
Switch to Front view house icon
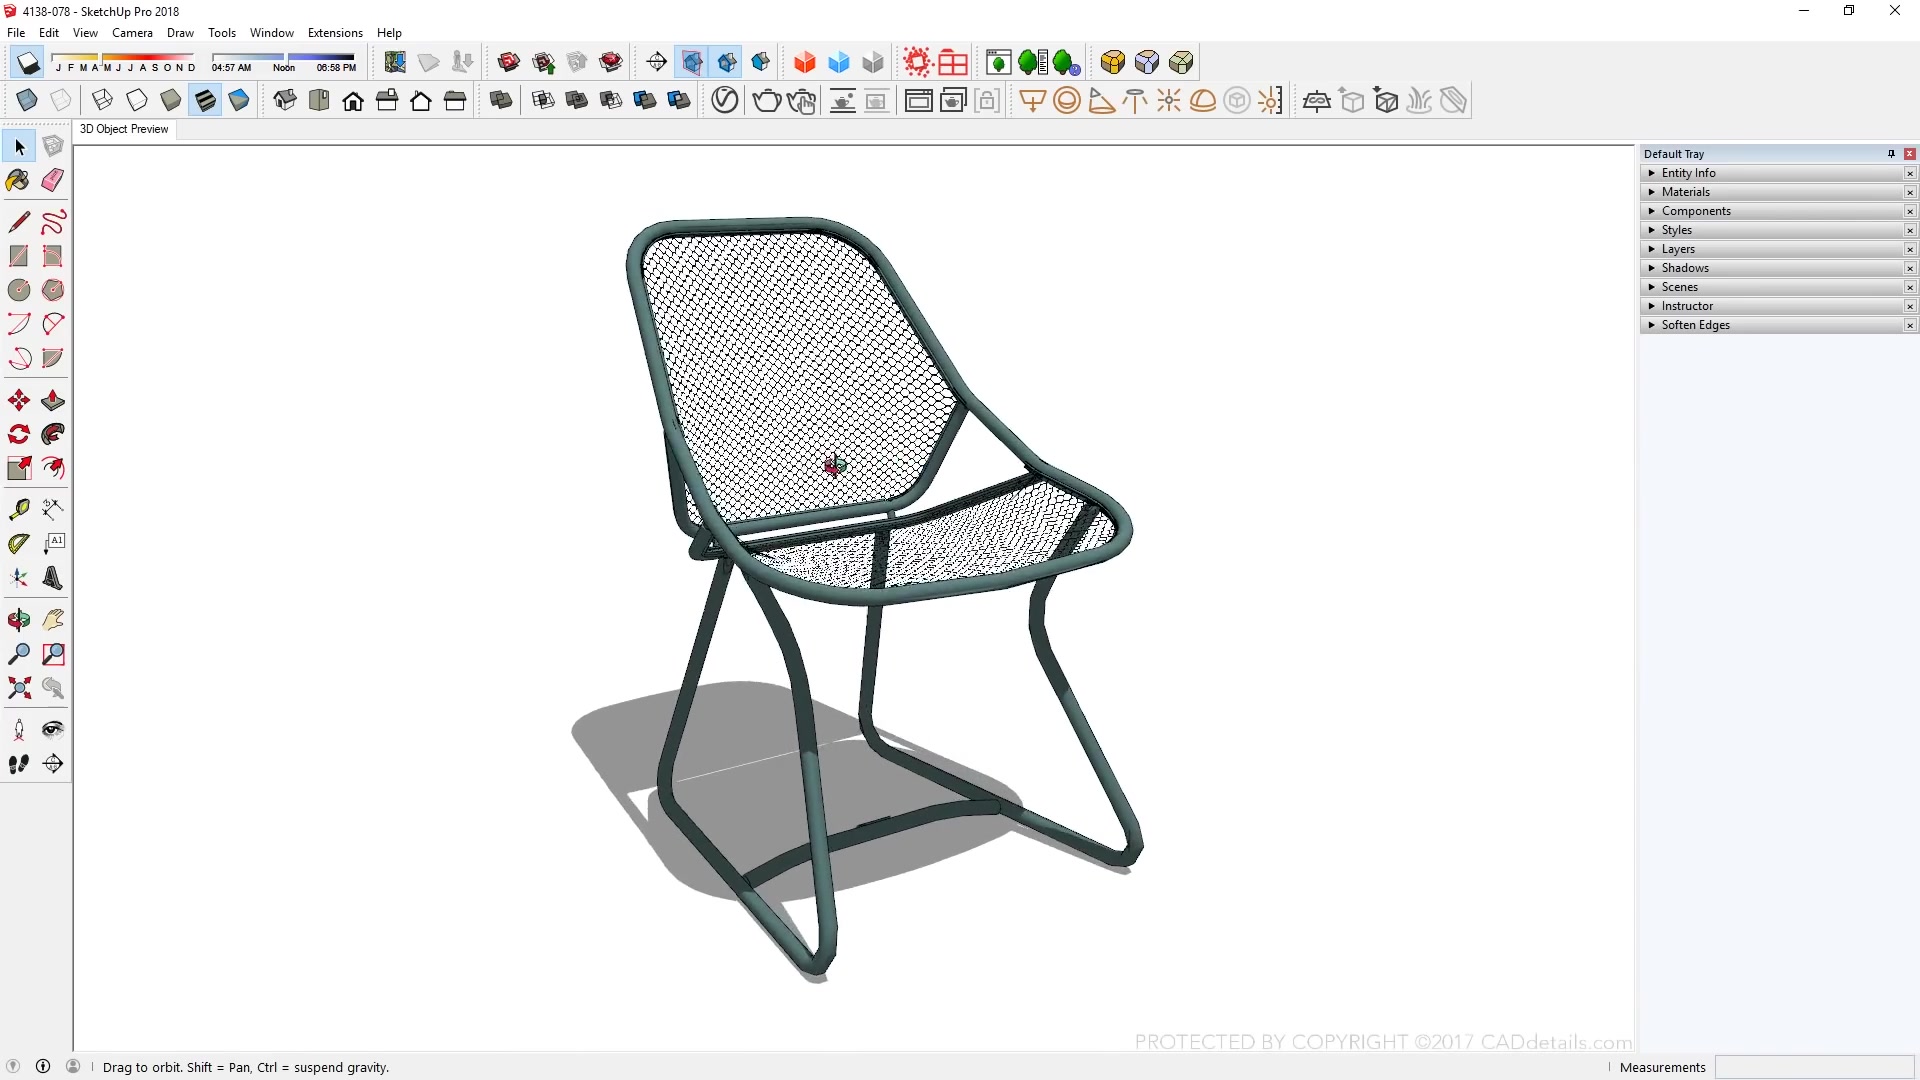pos(353,100)
